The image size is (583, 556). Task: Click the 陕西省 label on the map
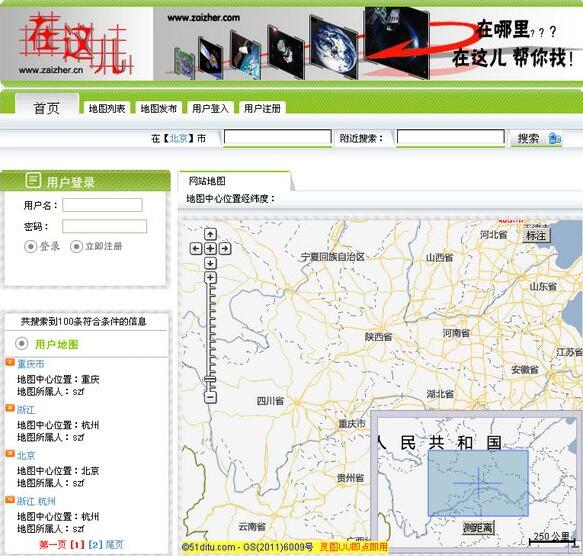pyautogui.click(x=379, y=337)
